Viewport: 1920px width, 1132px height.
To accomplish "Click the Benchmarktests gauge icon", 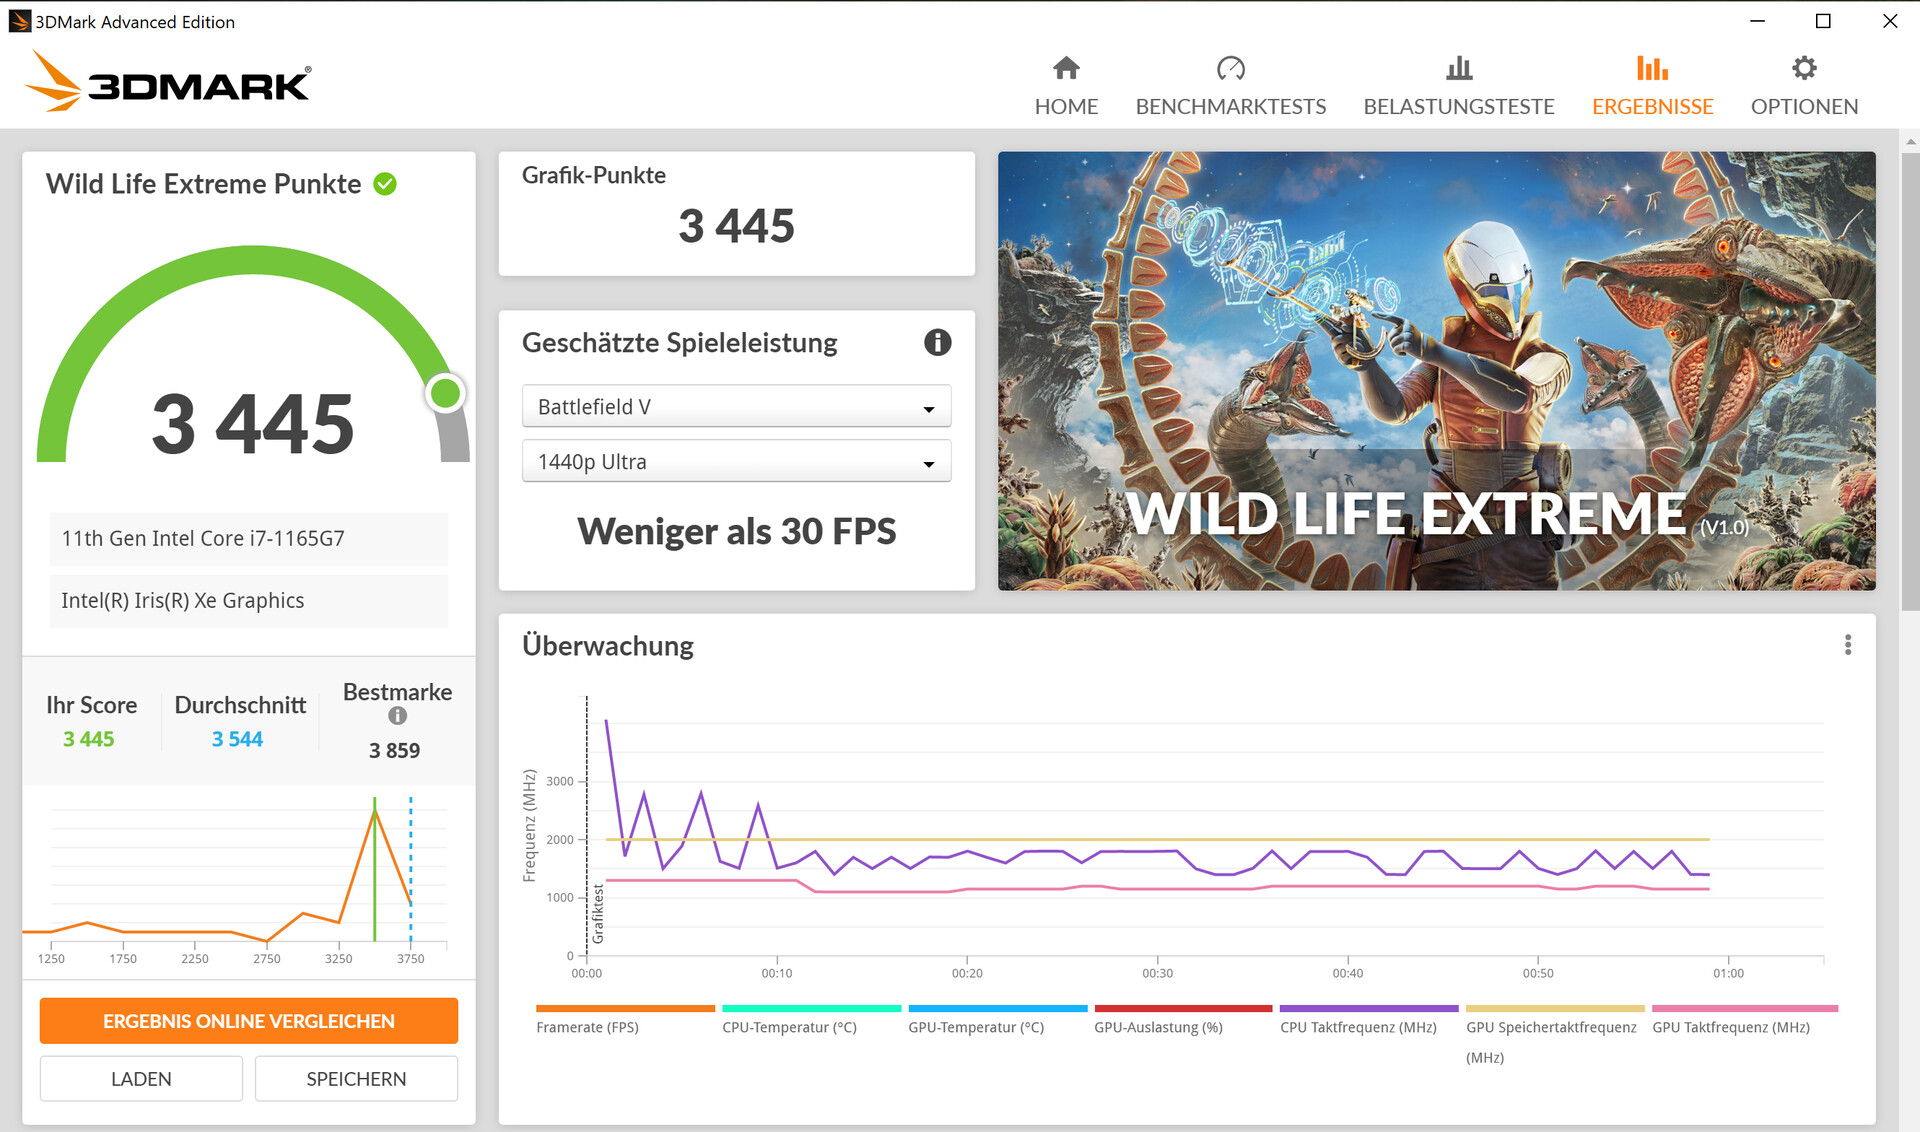I will click(x=1230, y=68).
